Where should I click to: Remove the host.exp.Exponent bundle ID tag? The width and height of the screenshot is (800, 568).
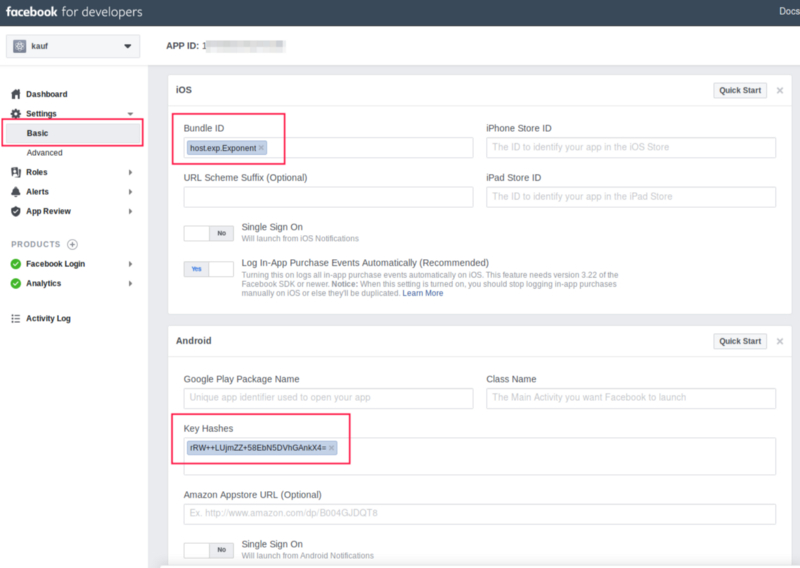261,148
